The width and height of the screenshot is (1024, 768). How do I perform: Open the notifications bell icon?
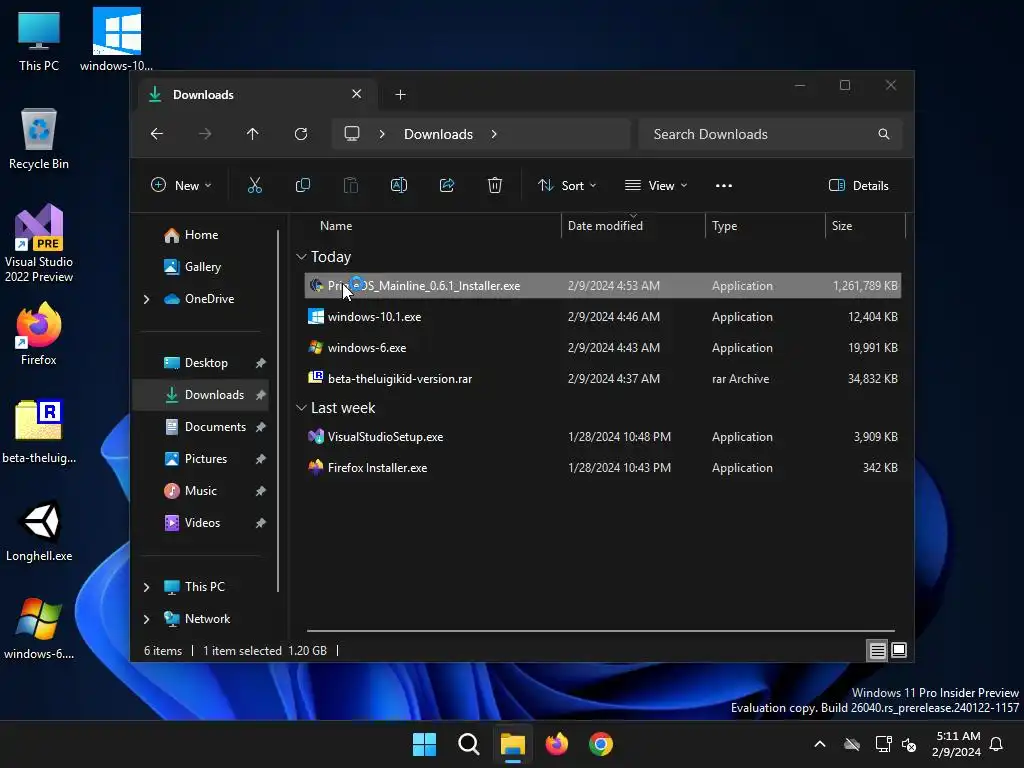(996, 744)
